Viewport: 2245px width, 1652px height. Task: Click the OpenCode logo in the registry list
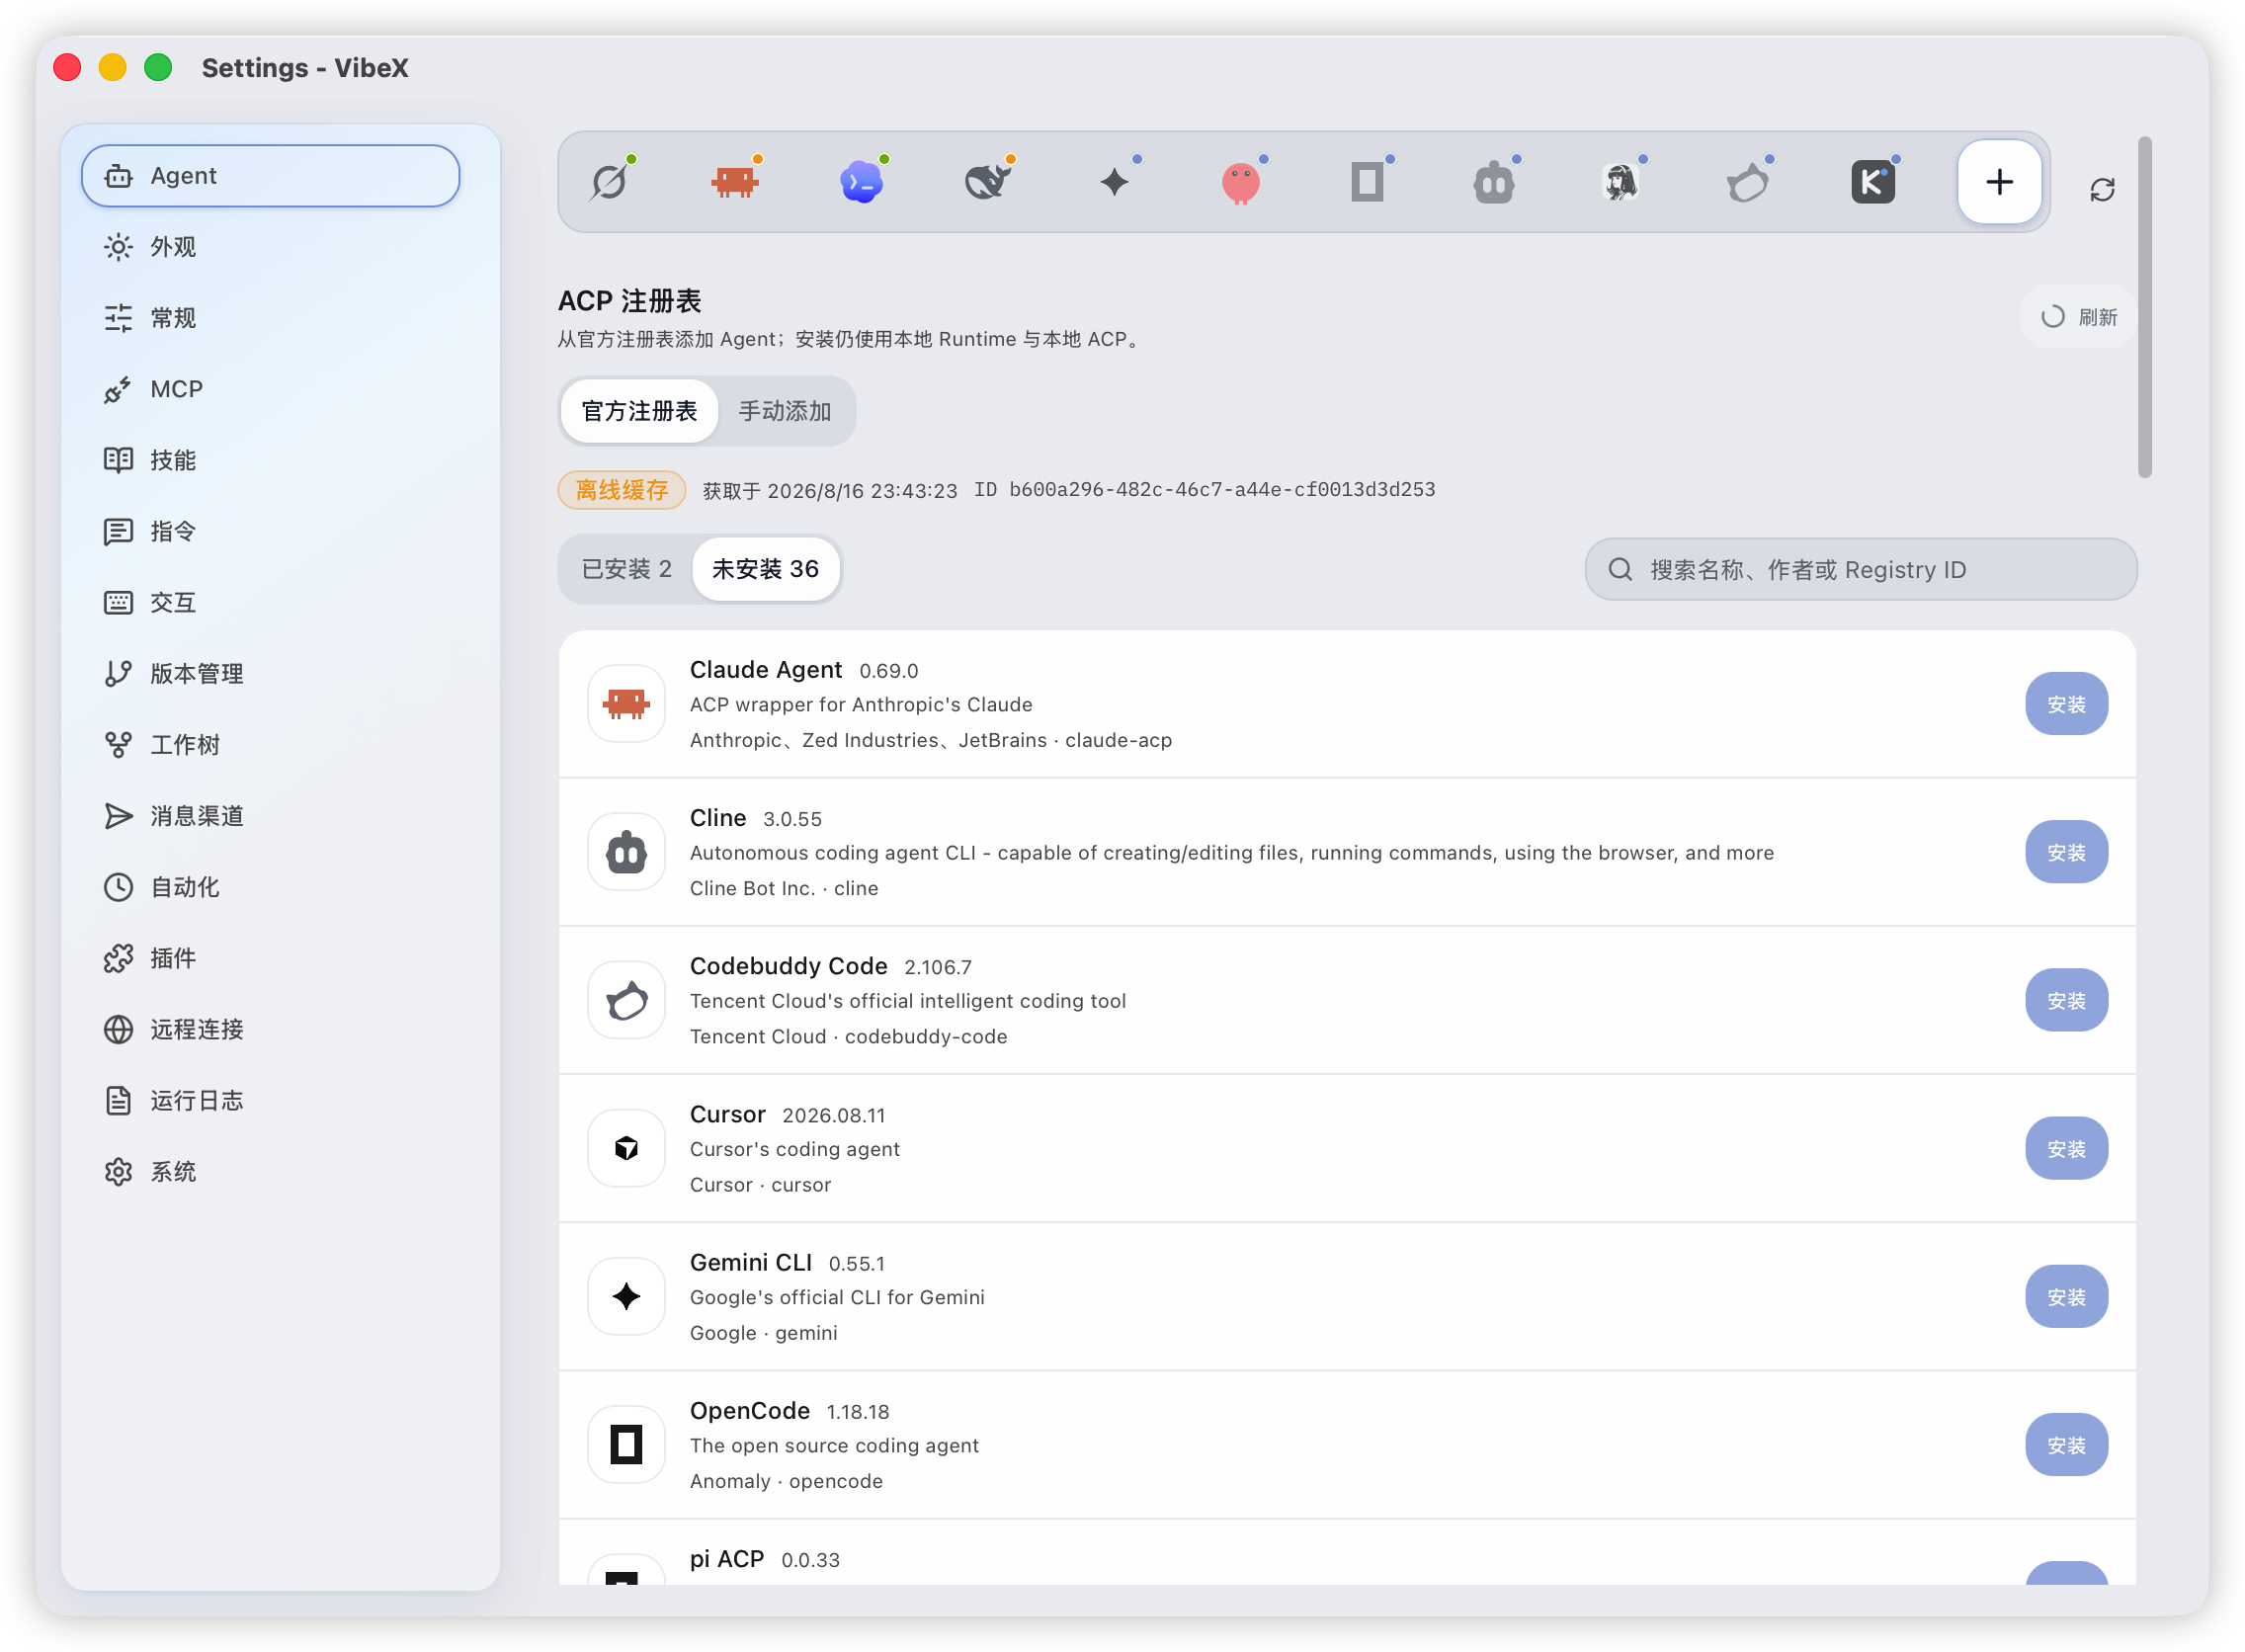(x=626, y=1444)
